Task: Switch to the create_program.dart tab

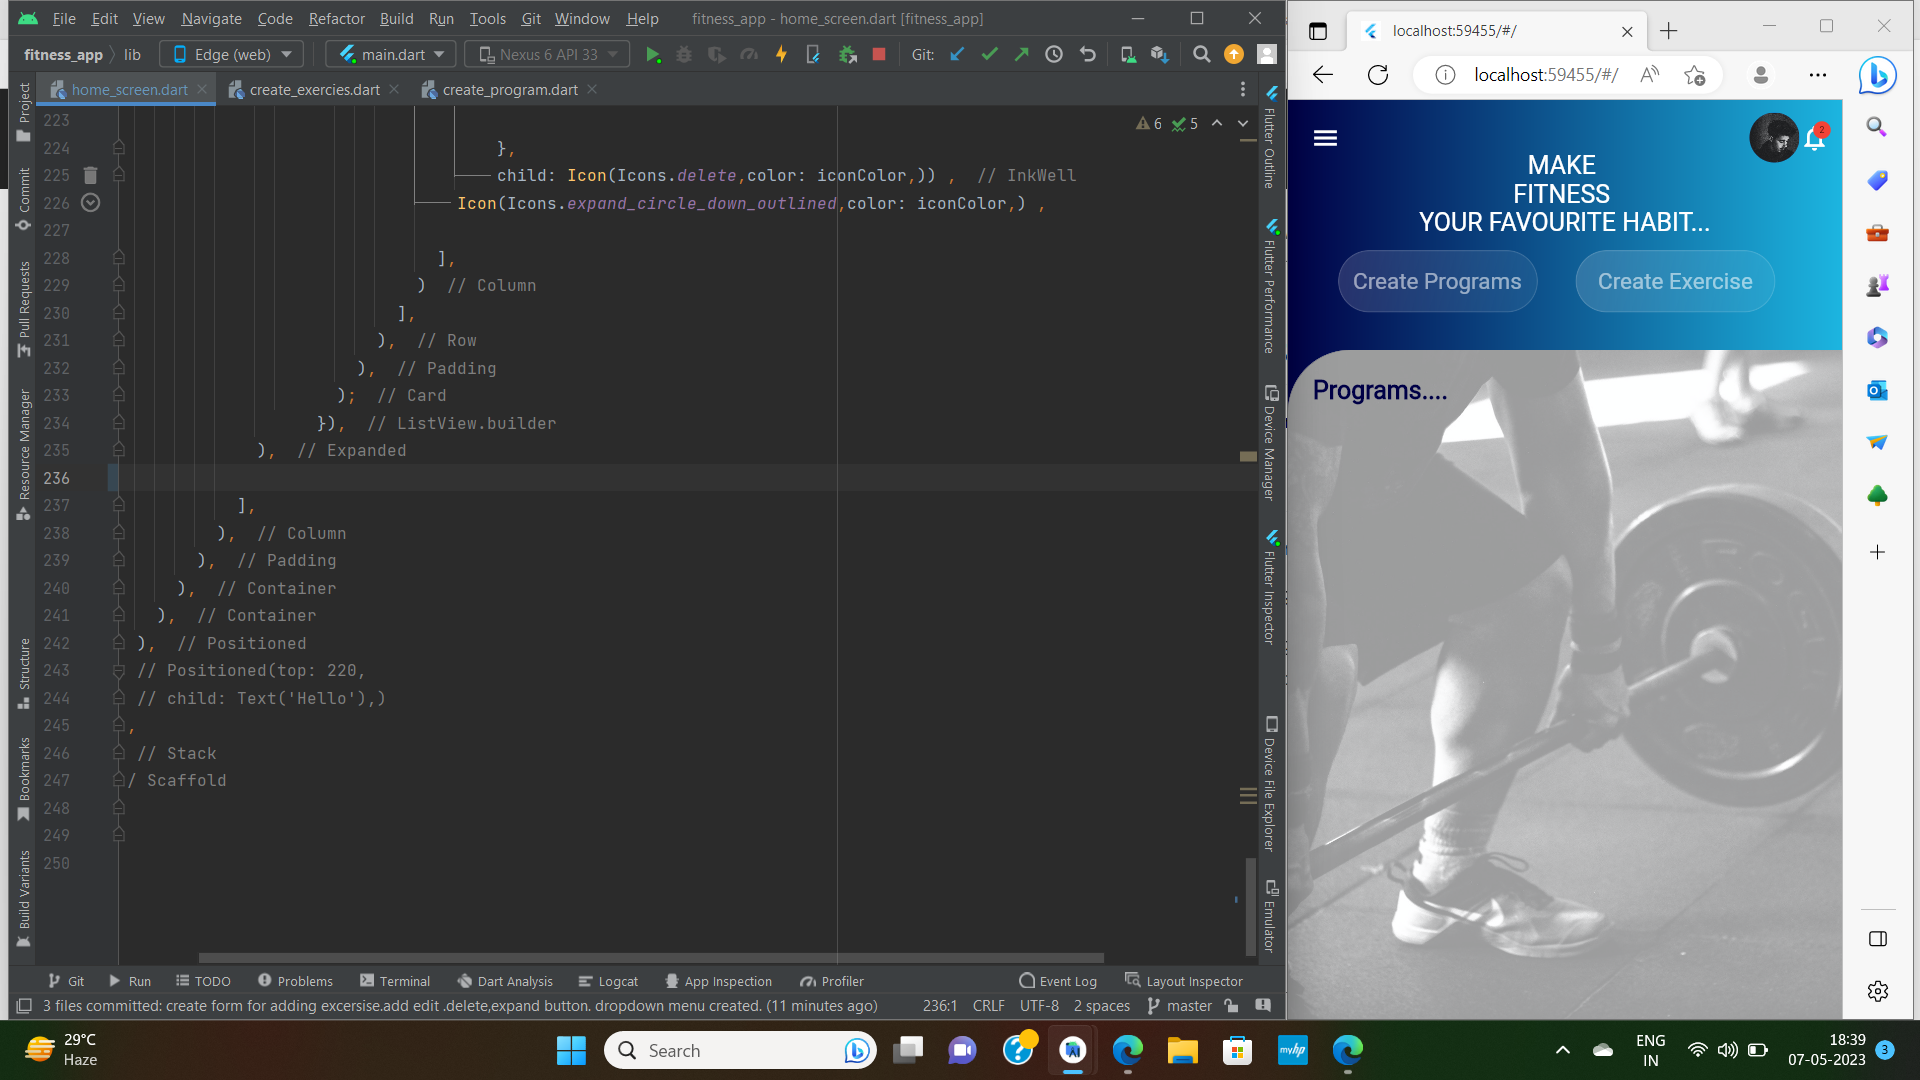Action: (x=511, y=89)
